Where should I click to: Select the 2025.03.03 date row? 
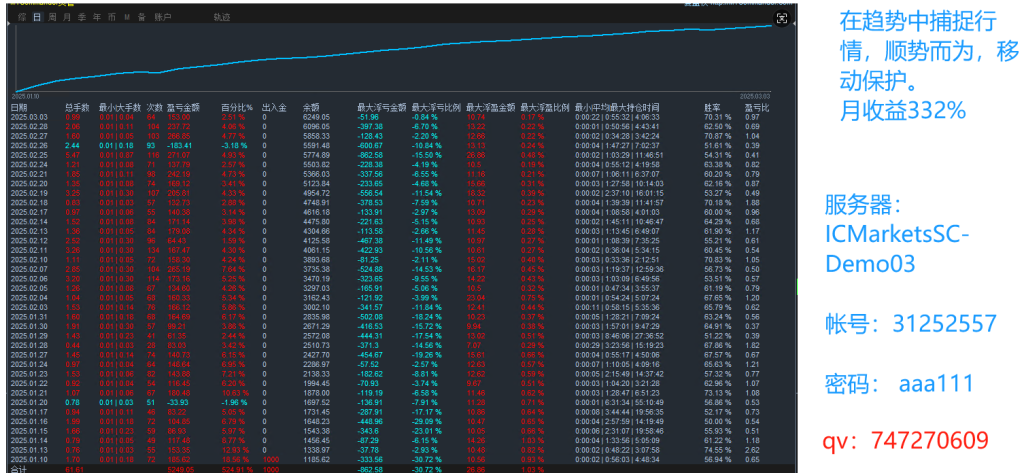[392, 116]
